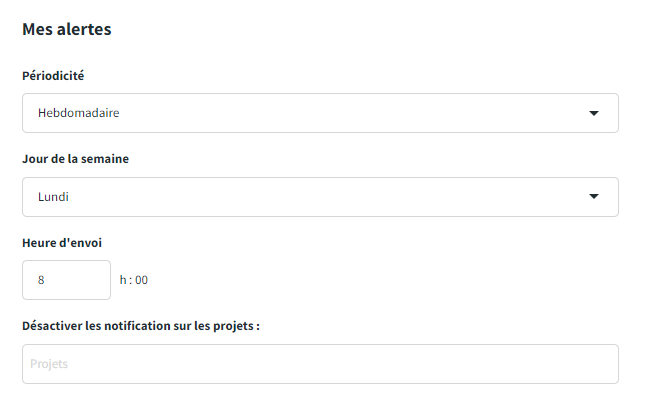The height and width of the screenshot is (414, 647).
Task: Click the Hebdomadaire selected value
Action: (79, 113)
